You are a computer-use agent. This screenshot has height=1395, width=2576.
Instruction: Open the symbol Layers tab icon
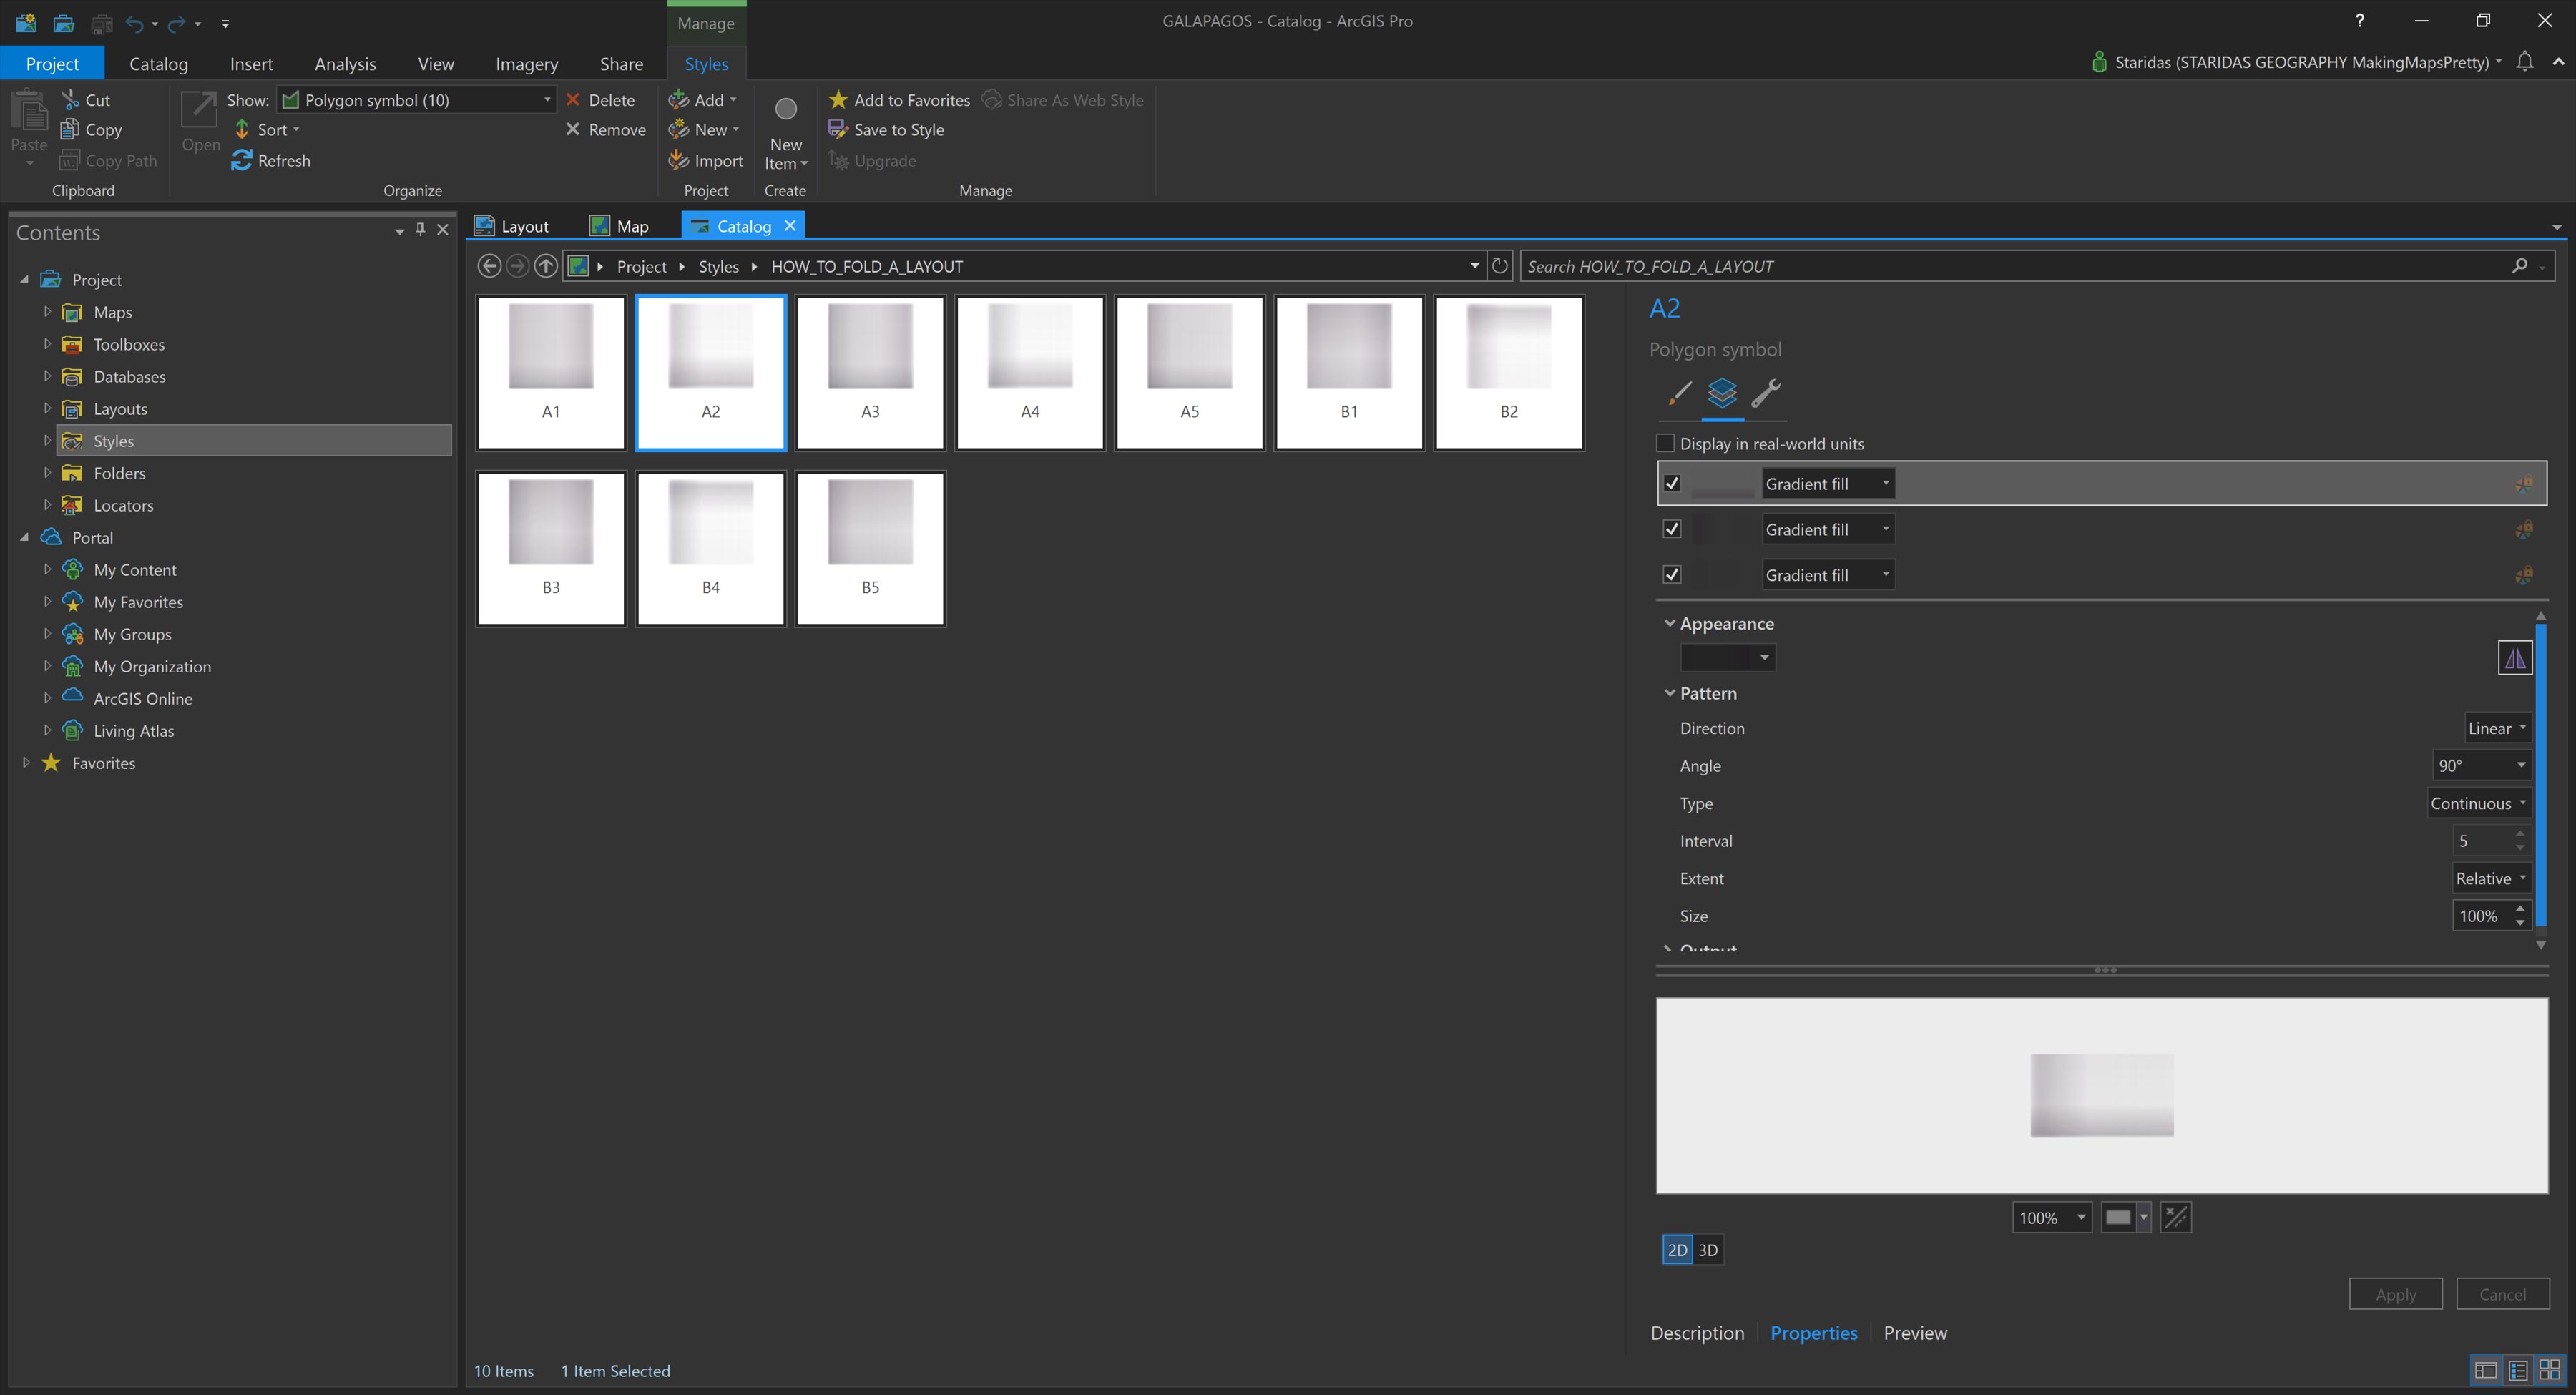pyautogui.click(x=1722, y=392)
